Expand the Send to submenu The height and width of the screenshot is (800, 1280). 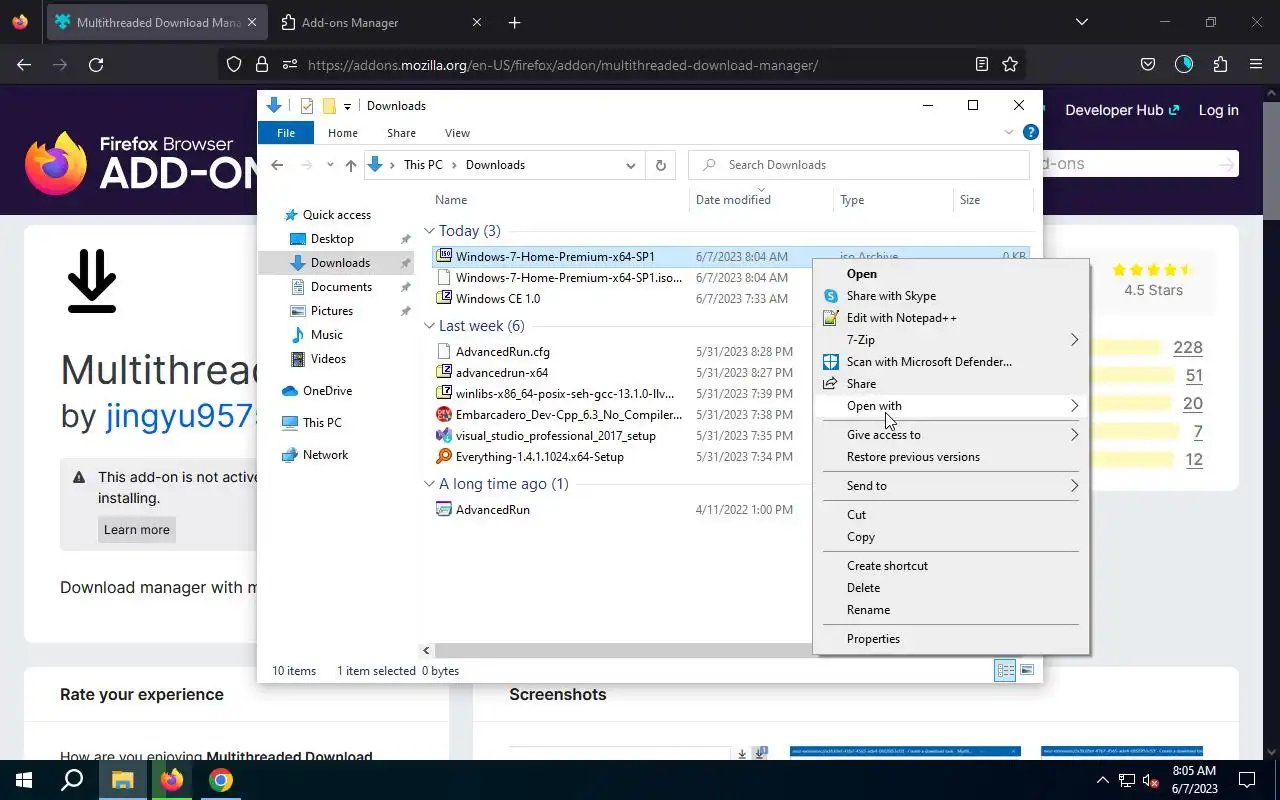tap(950, 486)
